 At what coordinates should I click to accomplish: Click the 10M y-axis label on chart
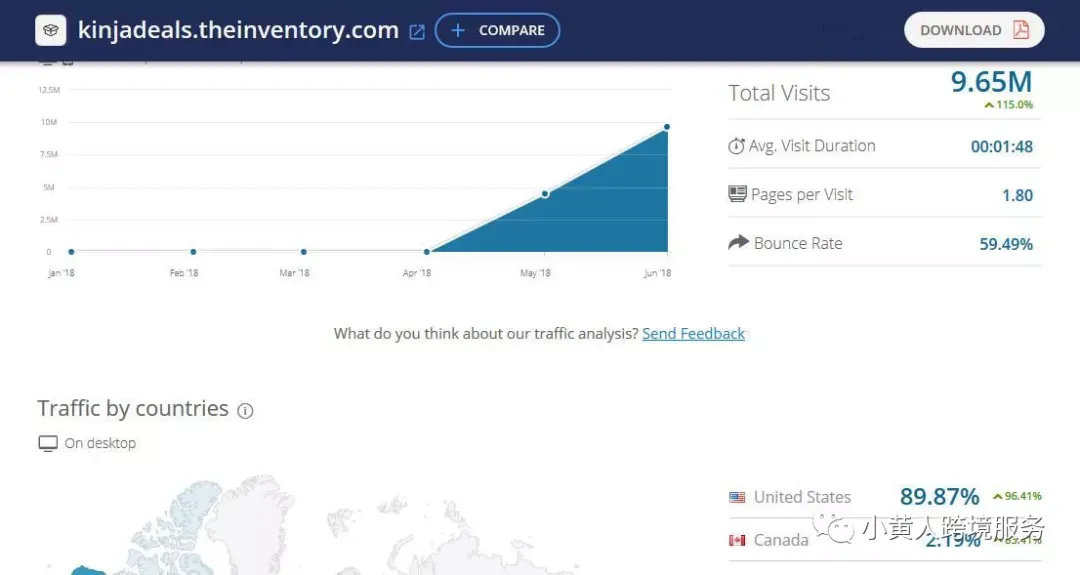tap(49, 123)
